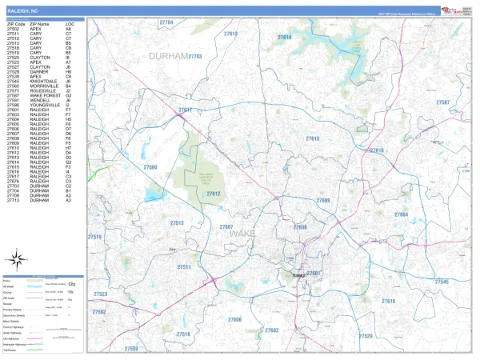Click the 27607 ZIP label on the map

tap(226, 227)
